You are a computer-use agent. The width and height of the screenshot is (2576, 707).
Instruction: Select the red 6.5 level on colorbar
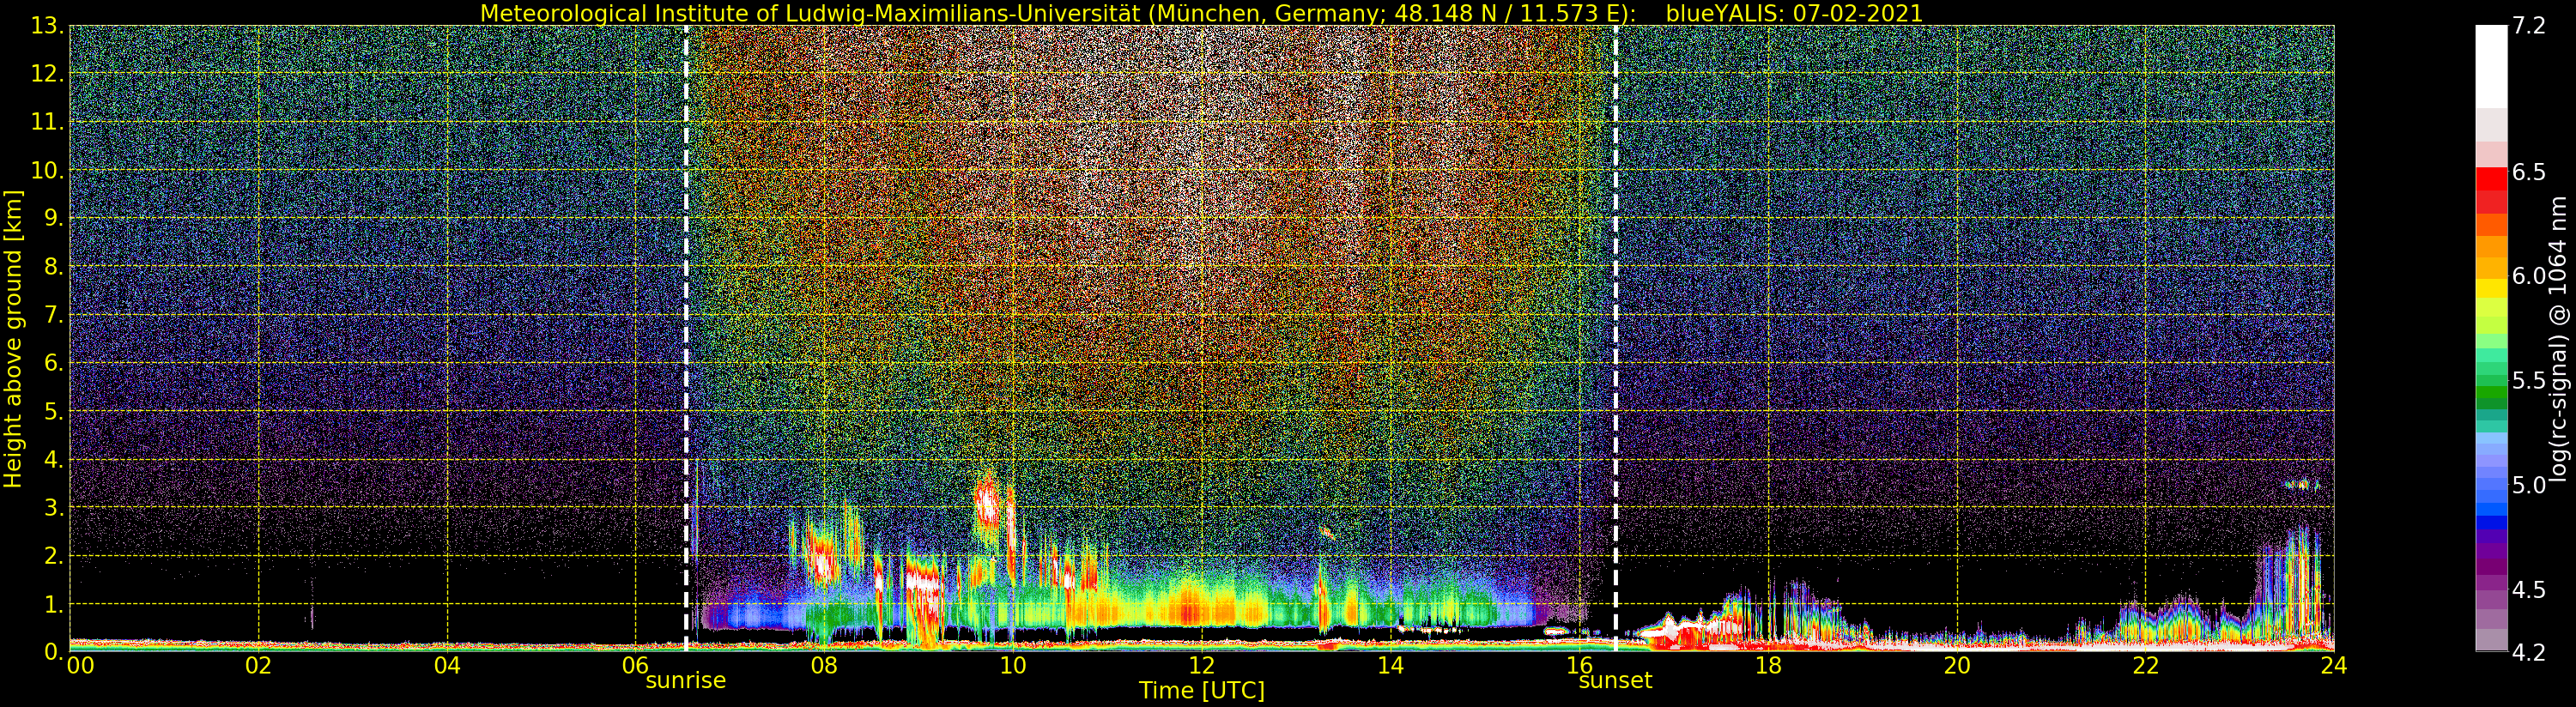[2491, 178]
